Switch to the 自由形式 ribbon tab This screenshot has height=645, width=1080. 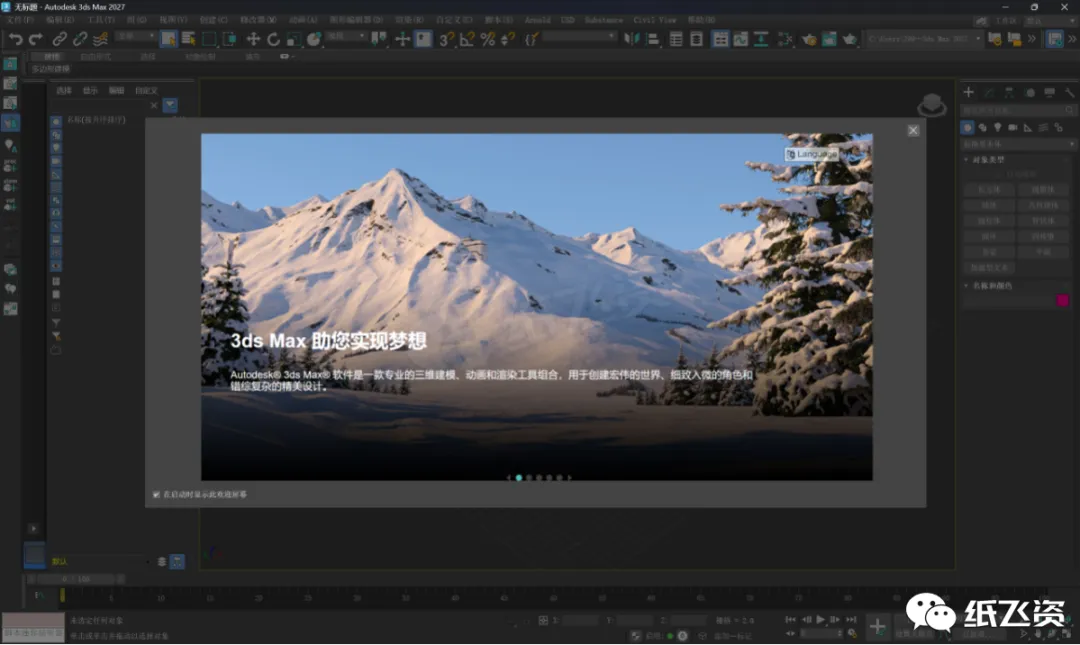click(x=95, y=57)
